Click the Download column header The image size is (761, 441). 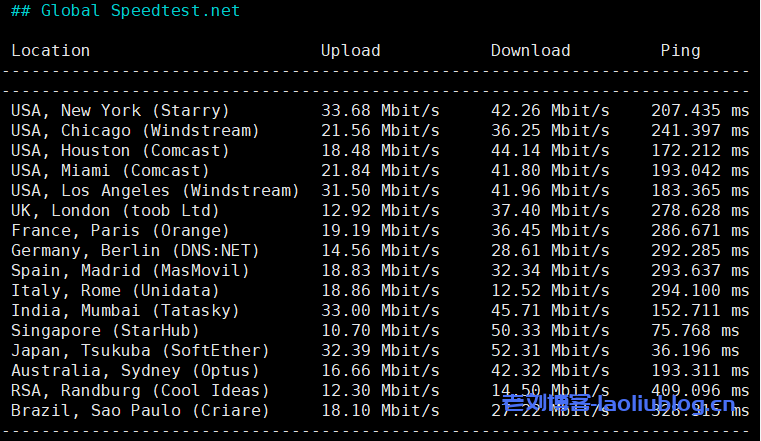[x=530, y=51]
